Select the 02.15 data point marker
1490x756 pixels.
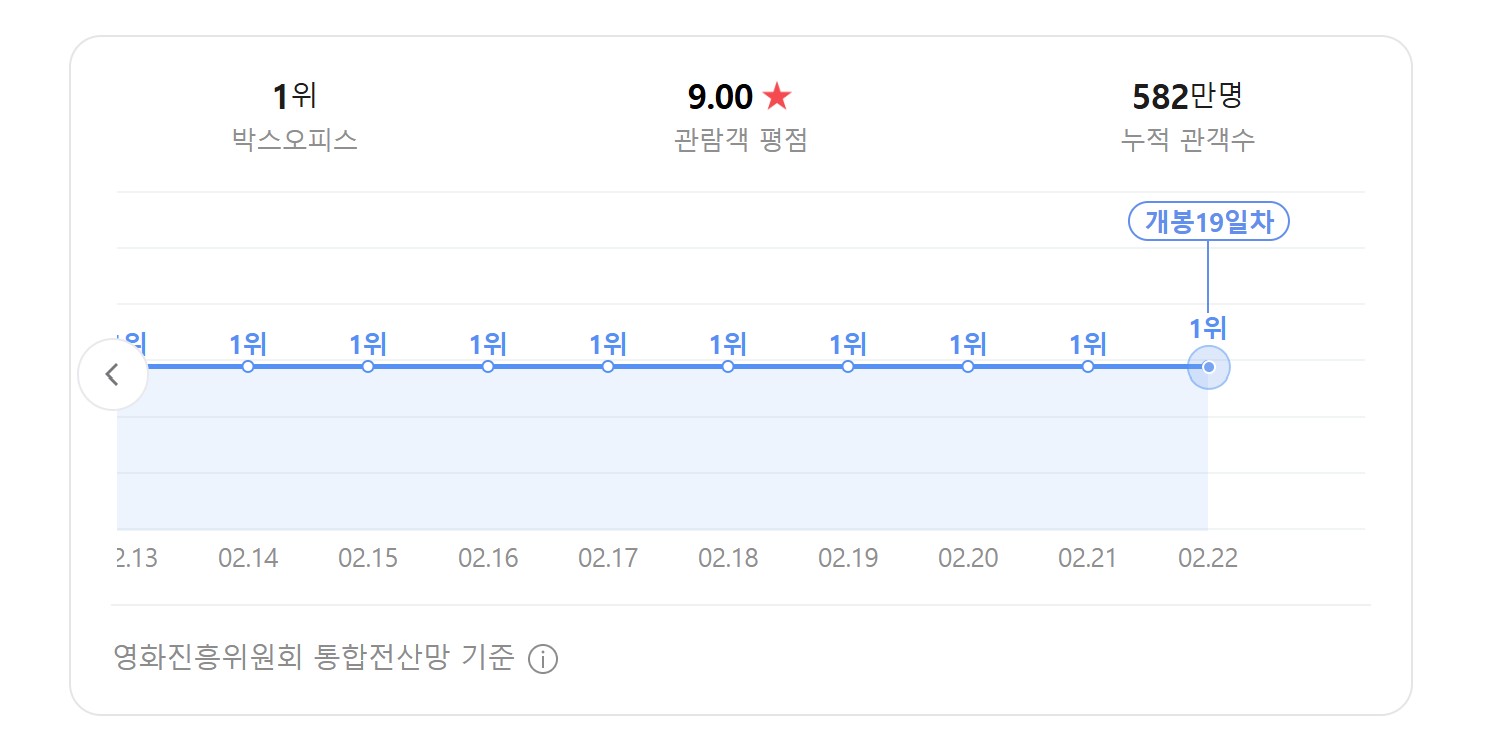click(x=368, y=367)
